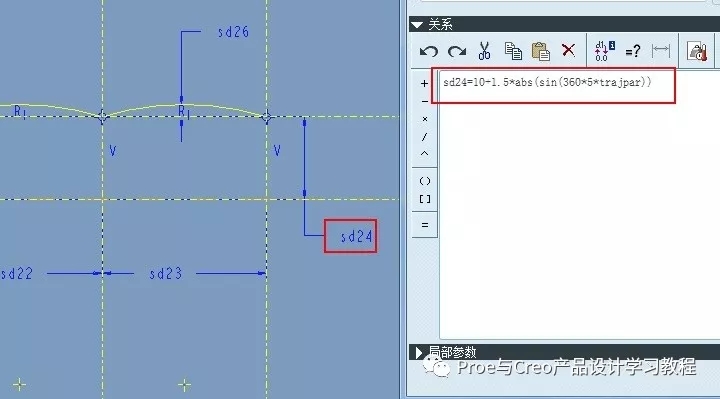Insert plus operator into relation
Viewport: 720px width, 399px height.
point(424,83)
